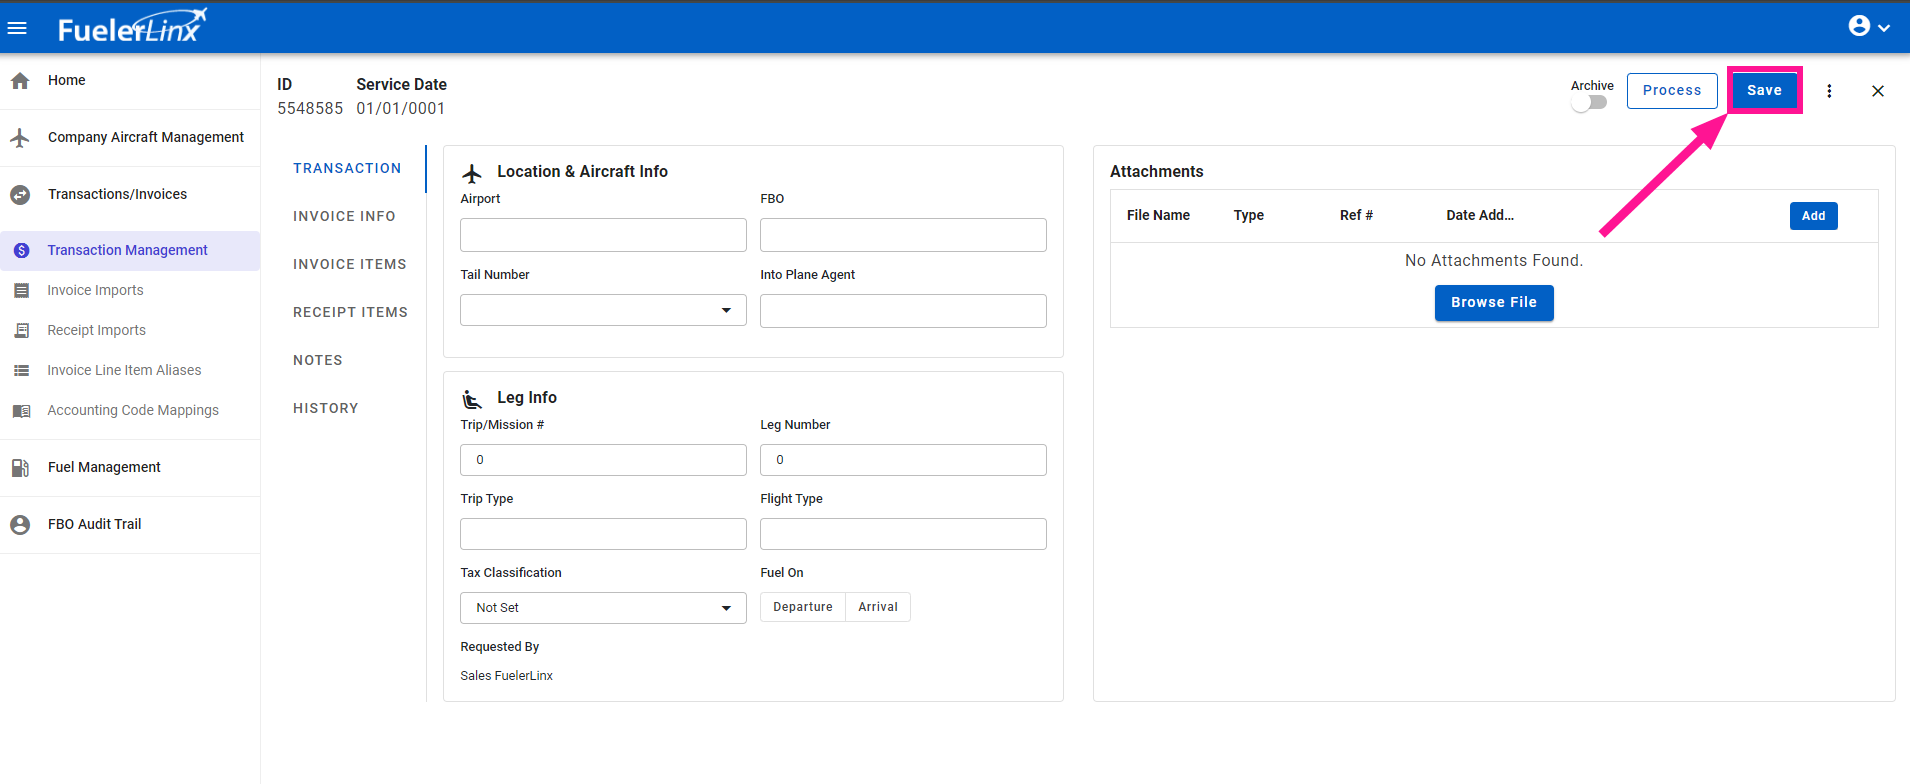Click the Accounting Code Mappings icon

tap(21, 411)
